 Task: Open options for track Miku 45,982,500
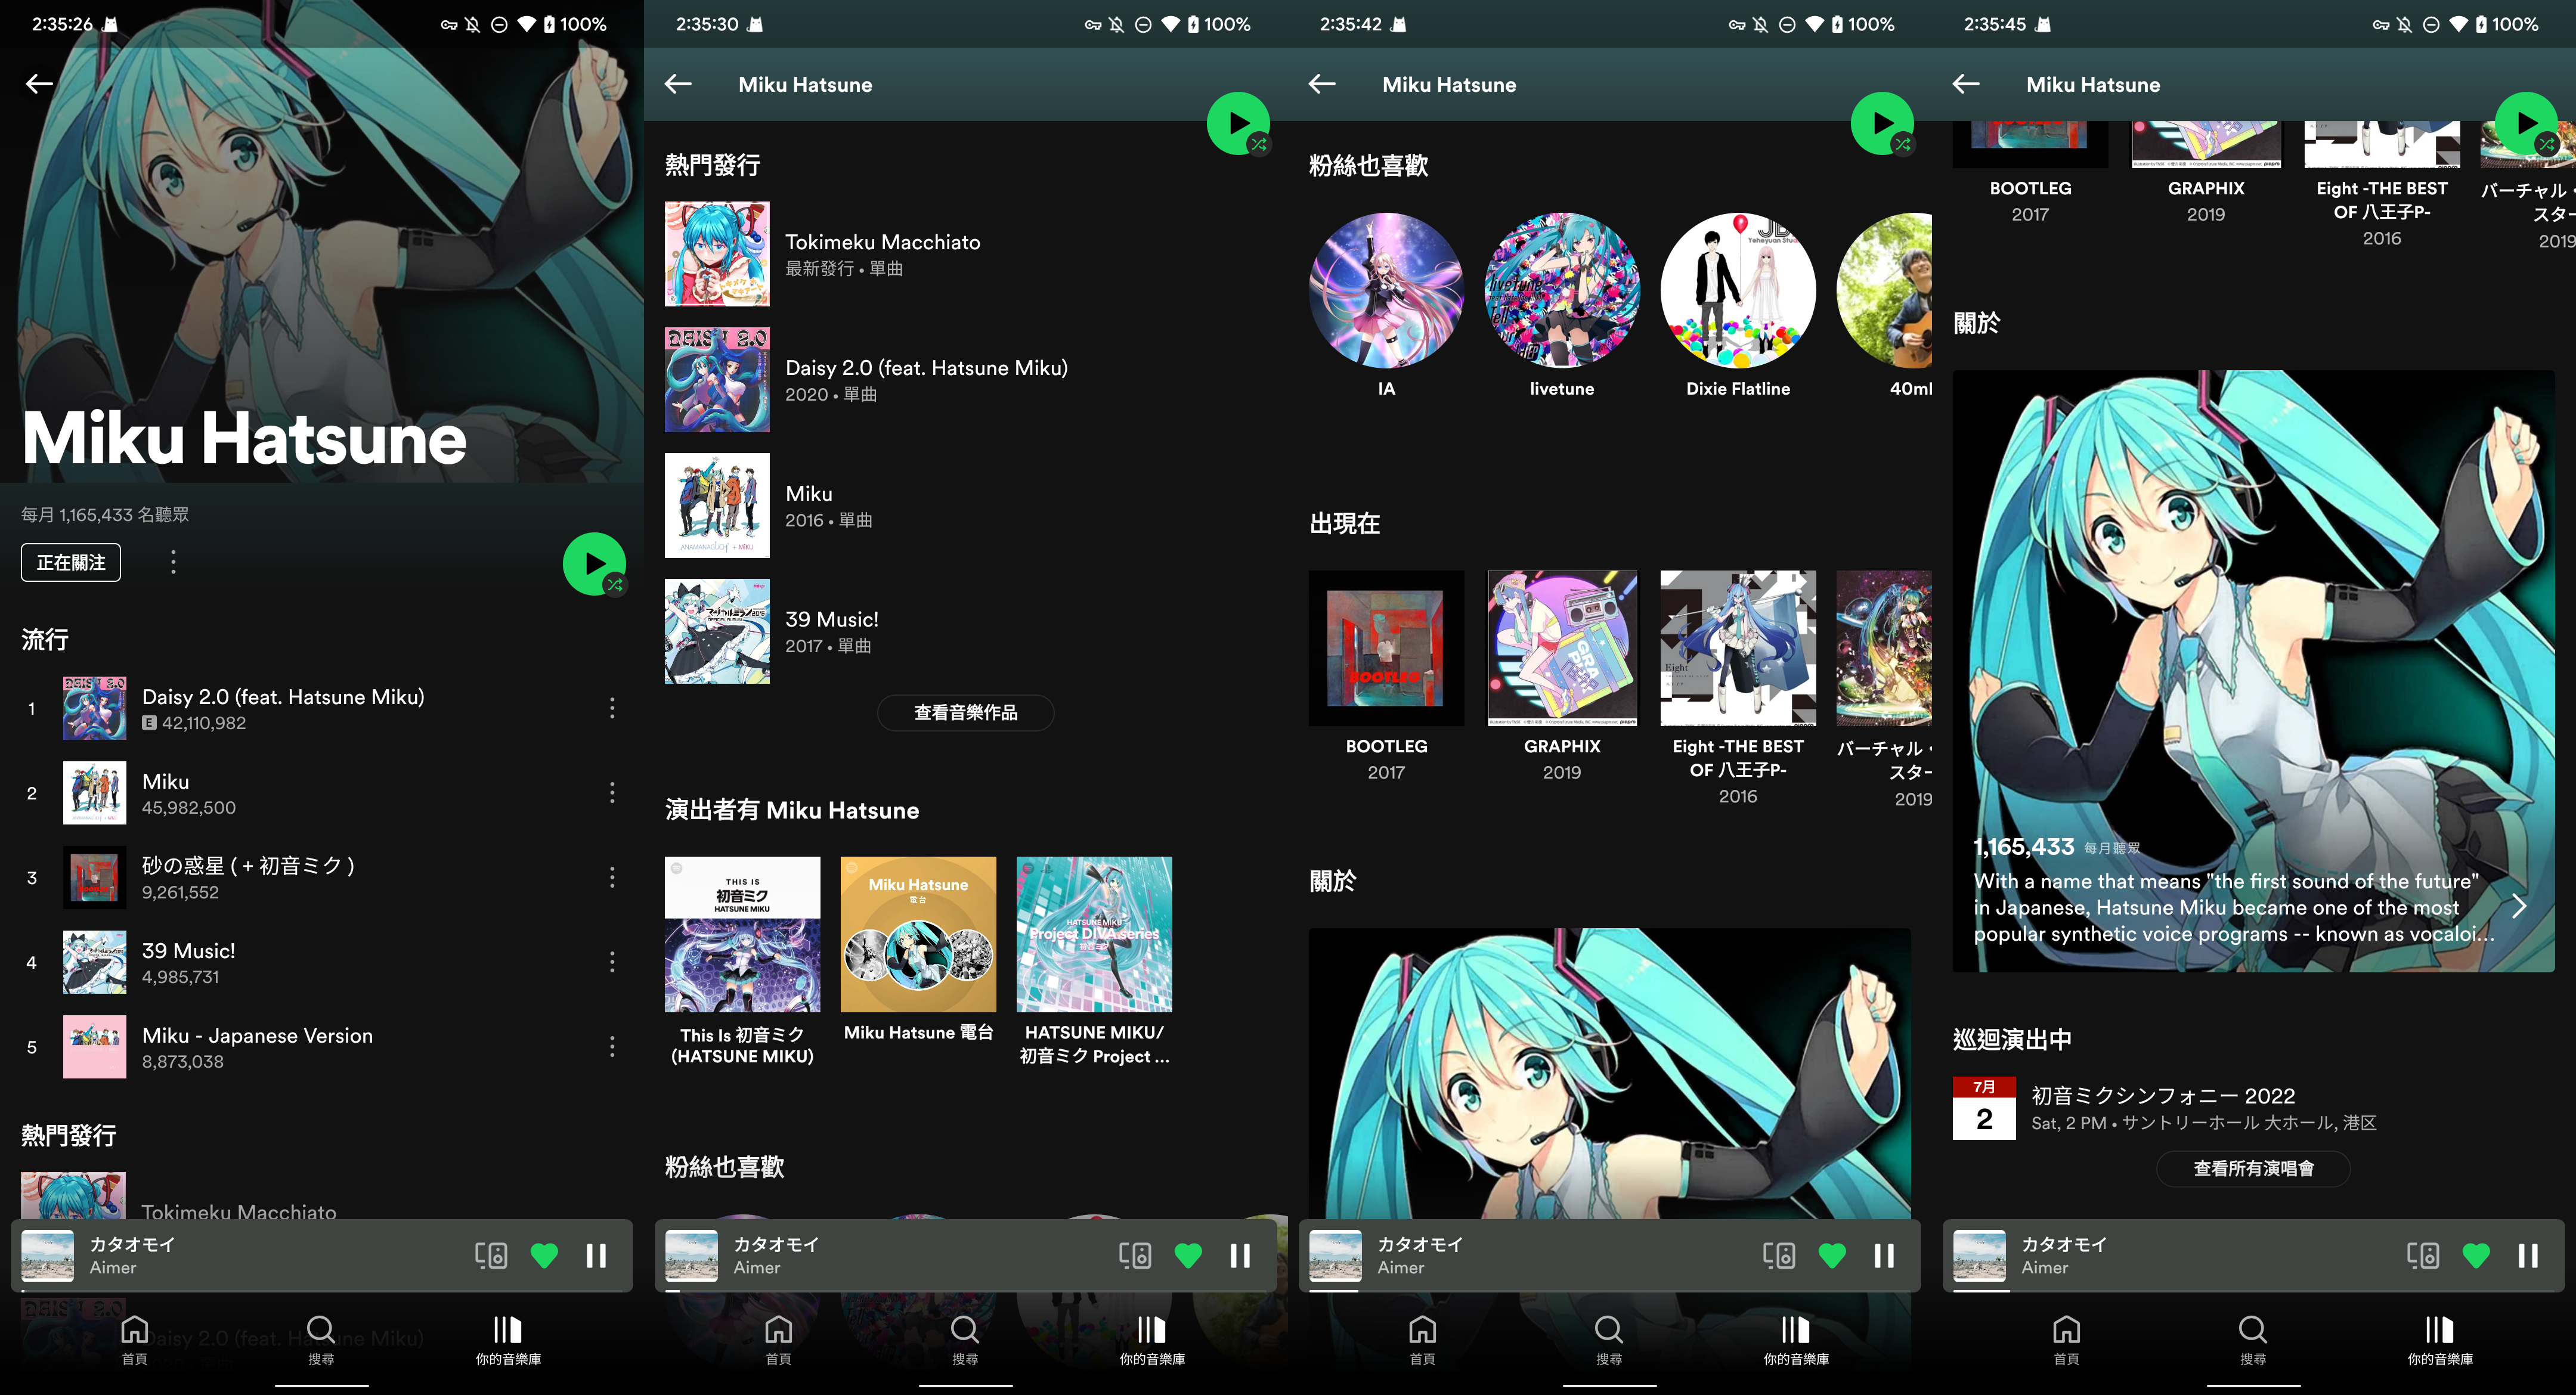point(612,793)
